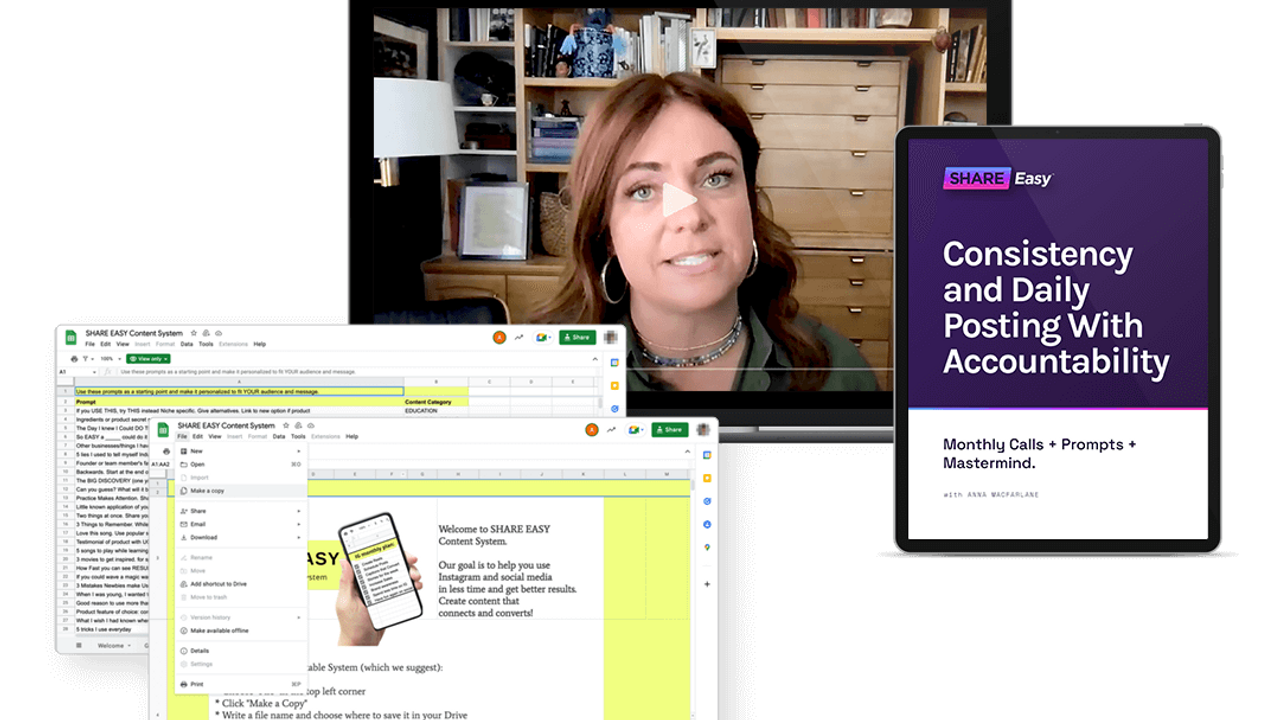The width and height of the screenshot is (1280, 720).
Task: Open the activity trend icon in the back window
Action: click(x=519, y=338)
